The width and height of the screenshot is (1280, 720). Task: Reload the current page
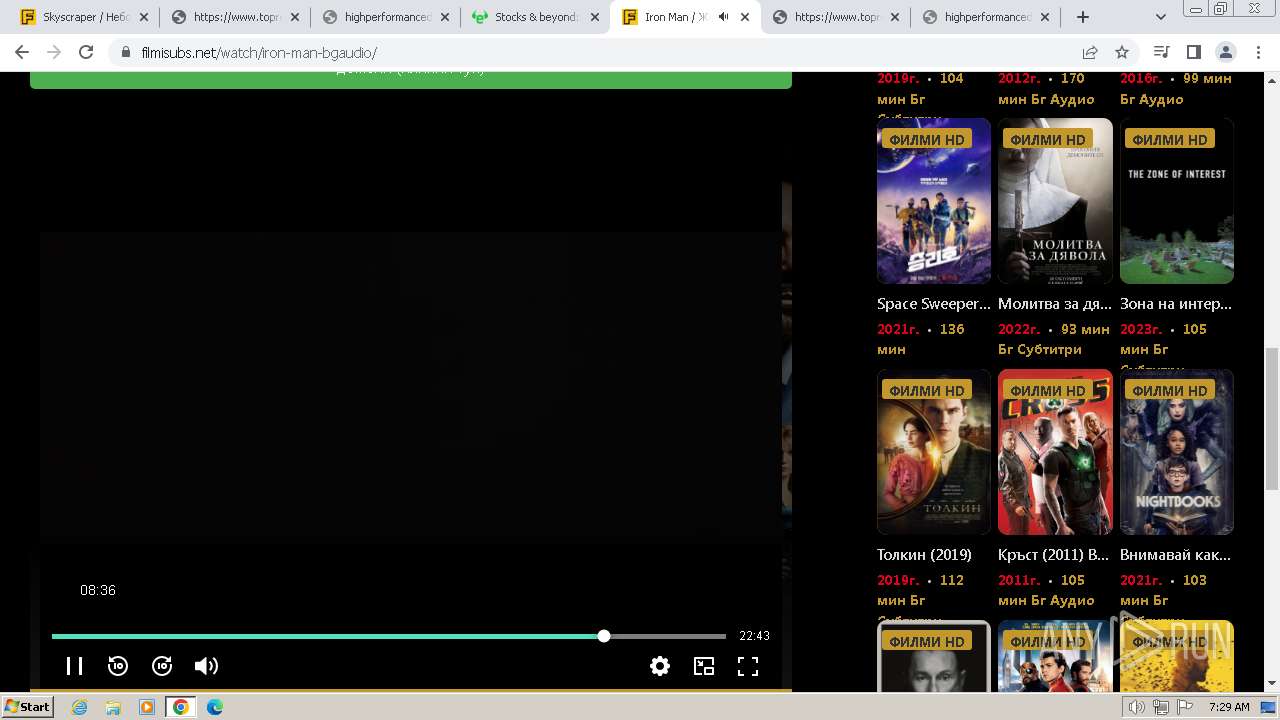(86, 53)
